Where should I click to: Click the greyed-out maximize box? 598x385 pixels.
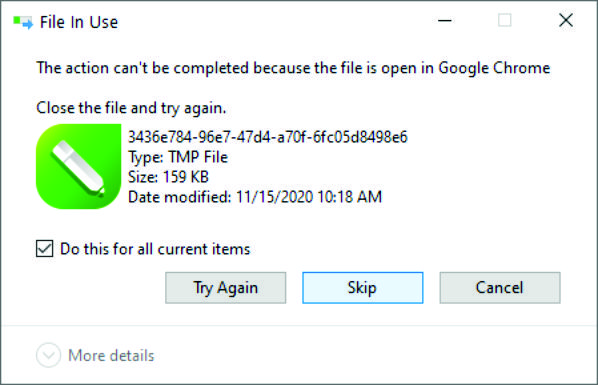(505, 20)
